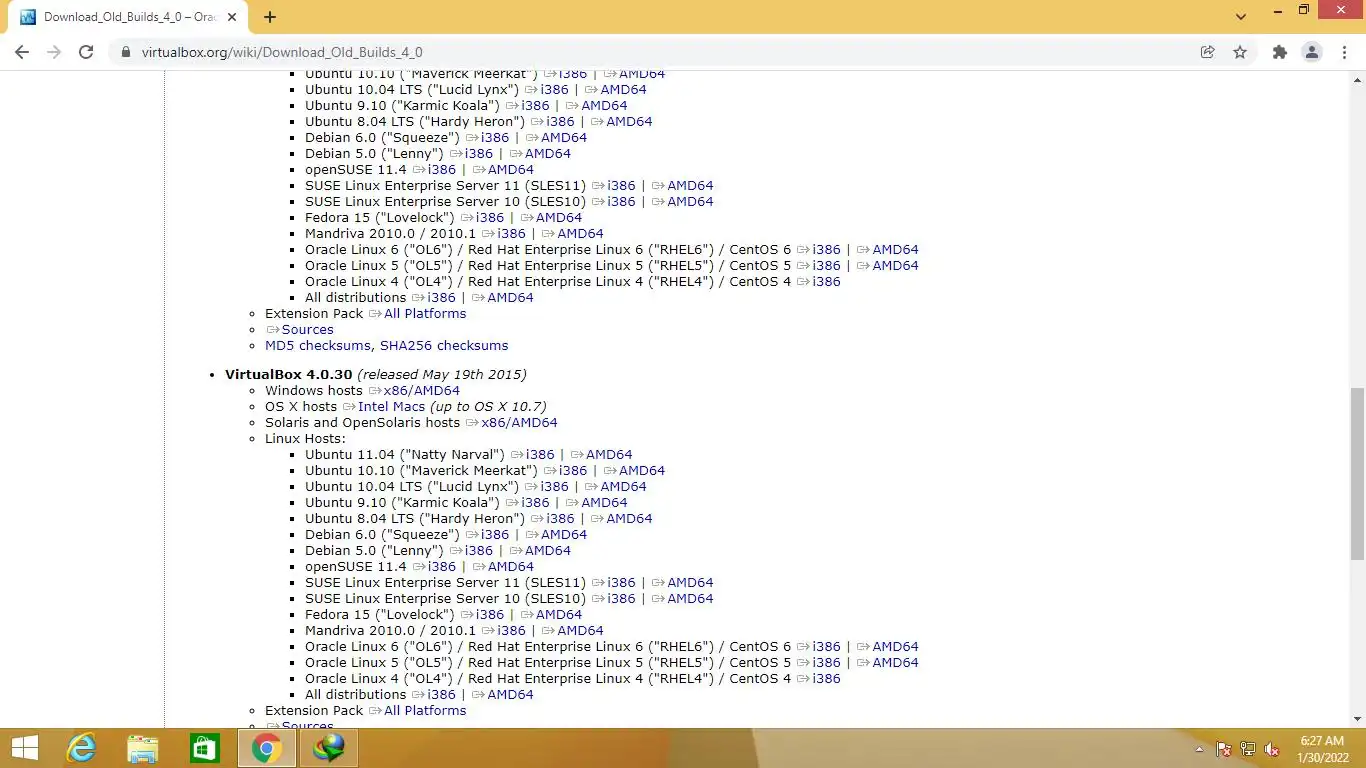Reload the current page
Viewport: 1366px width, 768px height.
[86, 52]
